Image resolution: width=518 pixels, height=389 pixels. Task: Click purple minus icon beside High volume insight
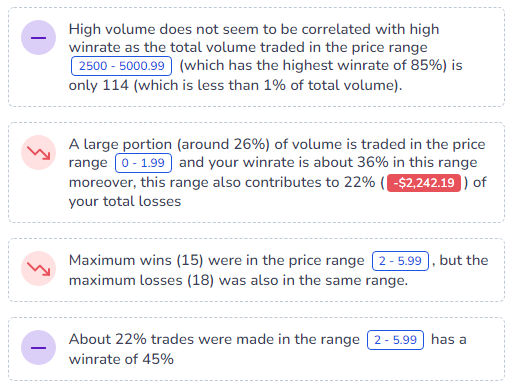click(38, 38)
